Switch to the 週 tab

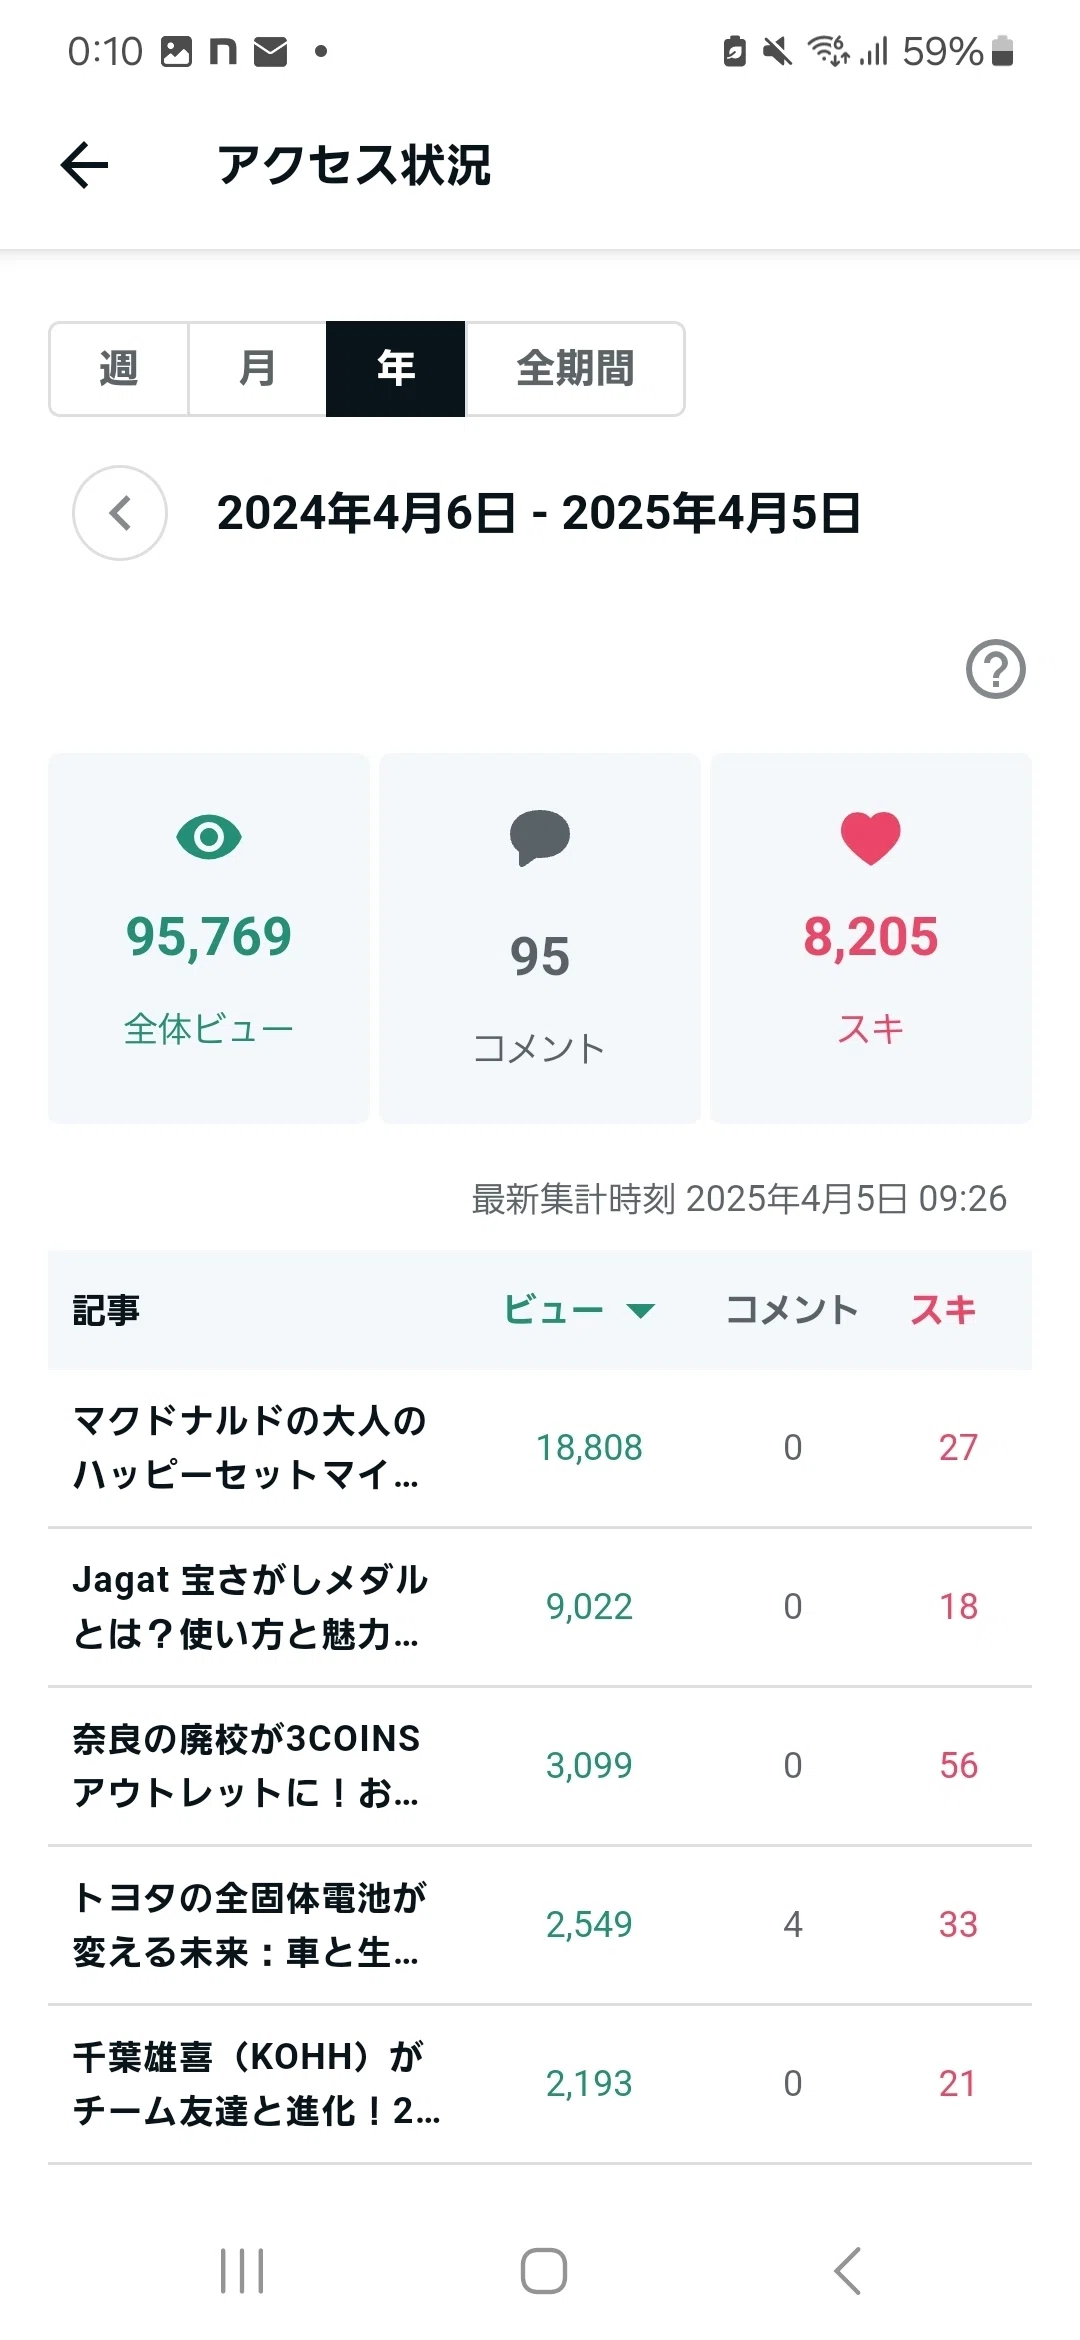(119, 368)
